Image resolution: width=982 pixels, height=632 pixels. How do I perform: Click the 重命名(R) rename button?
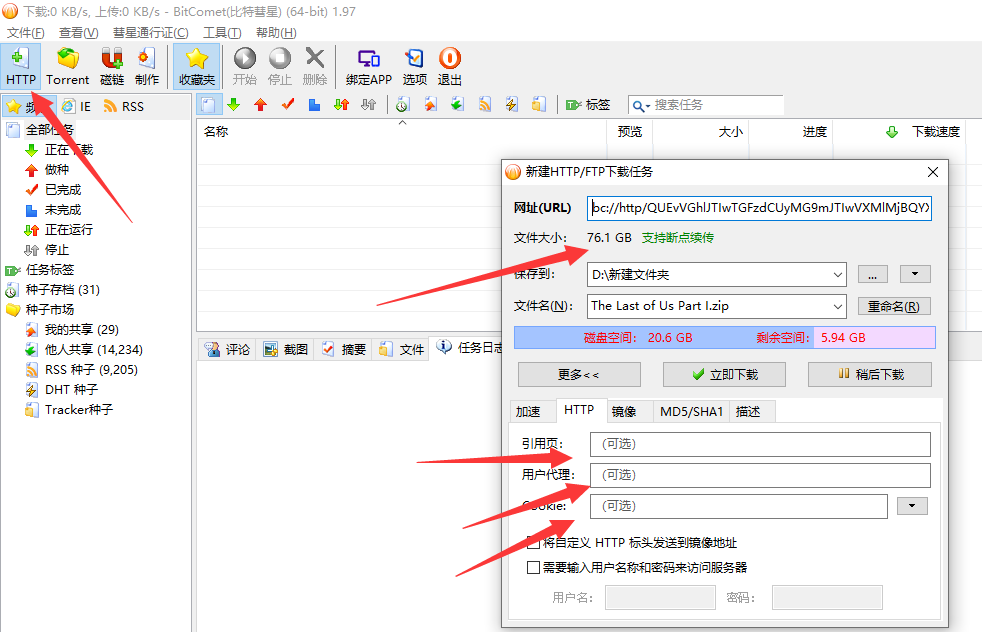894,306
